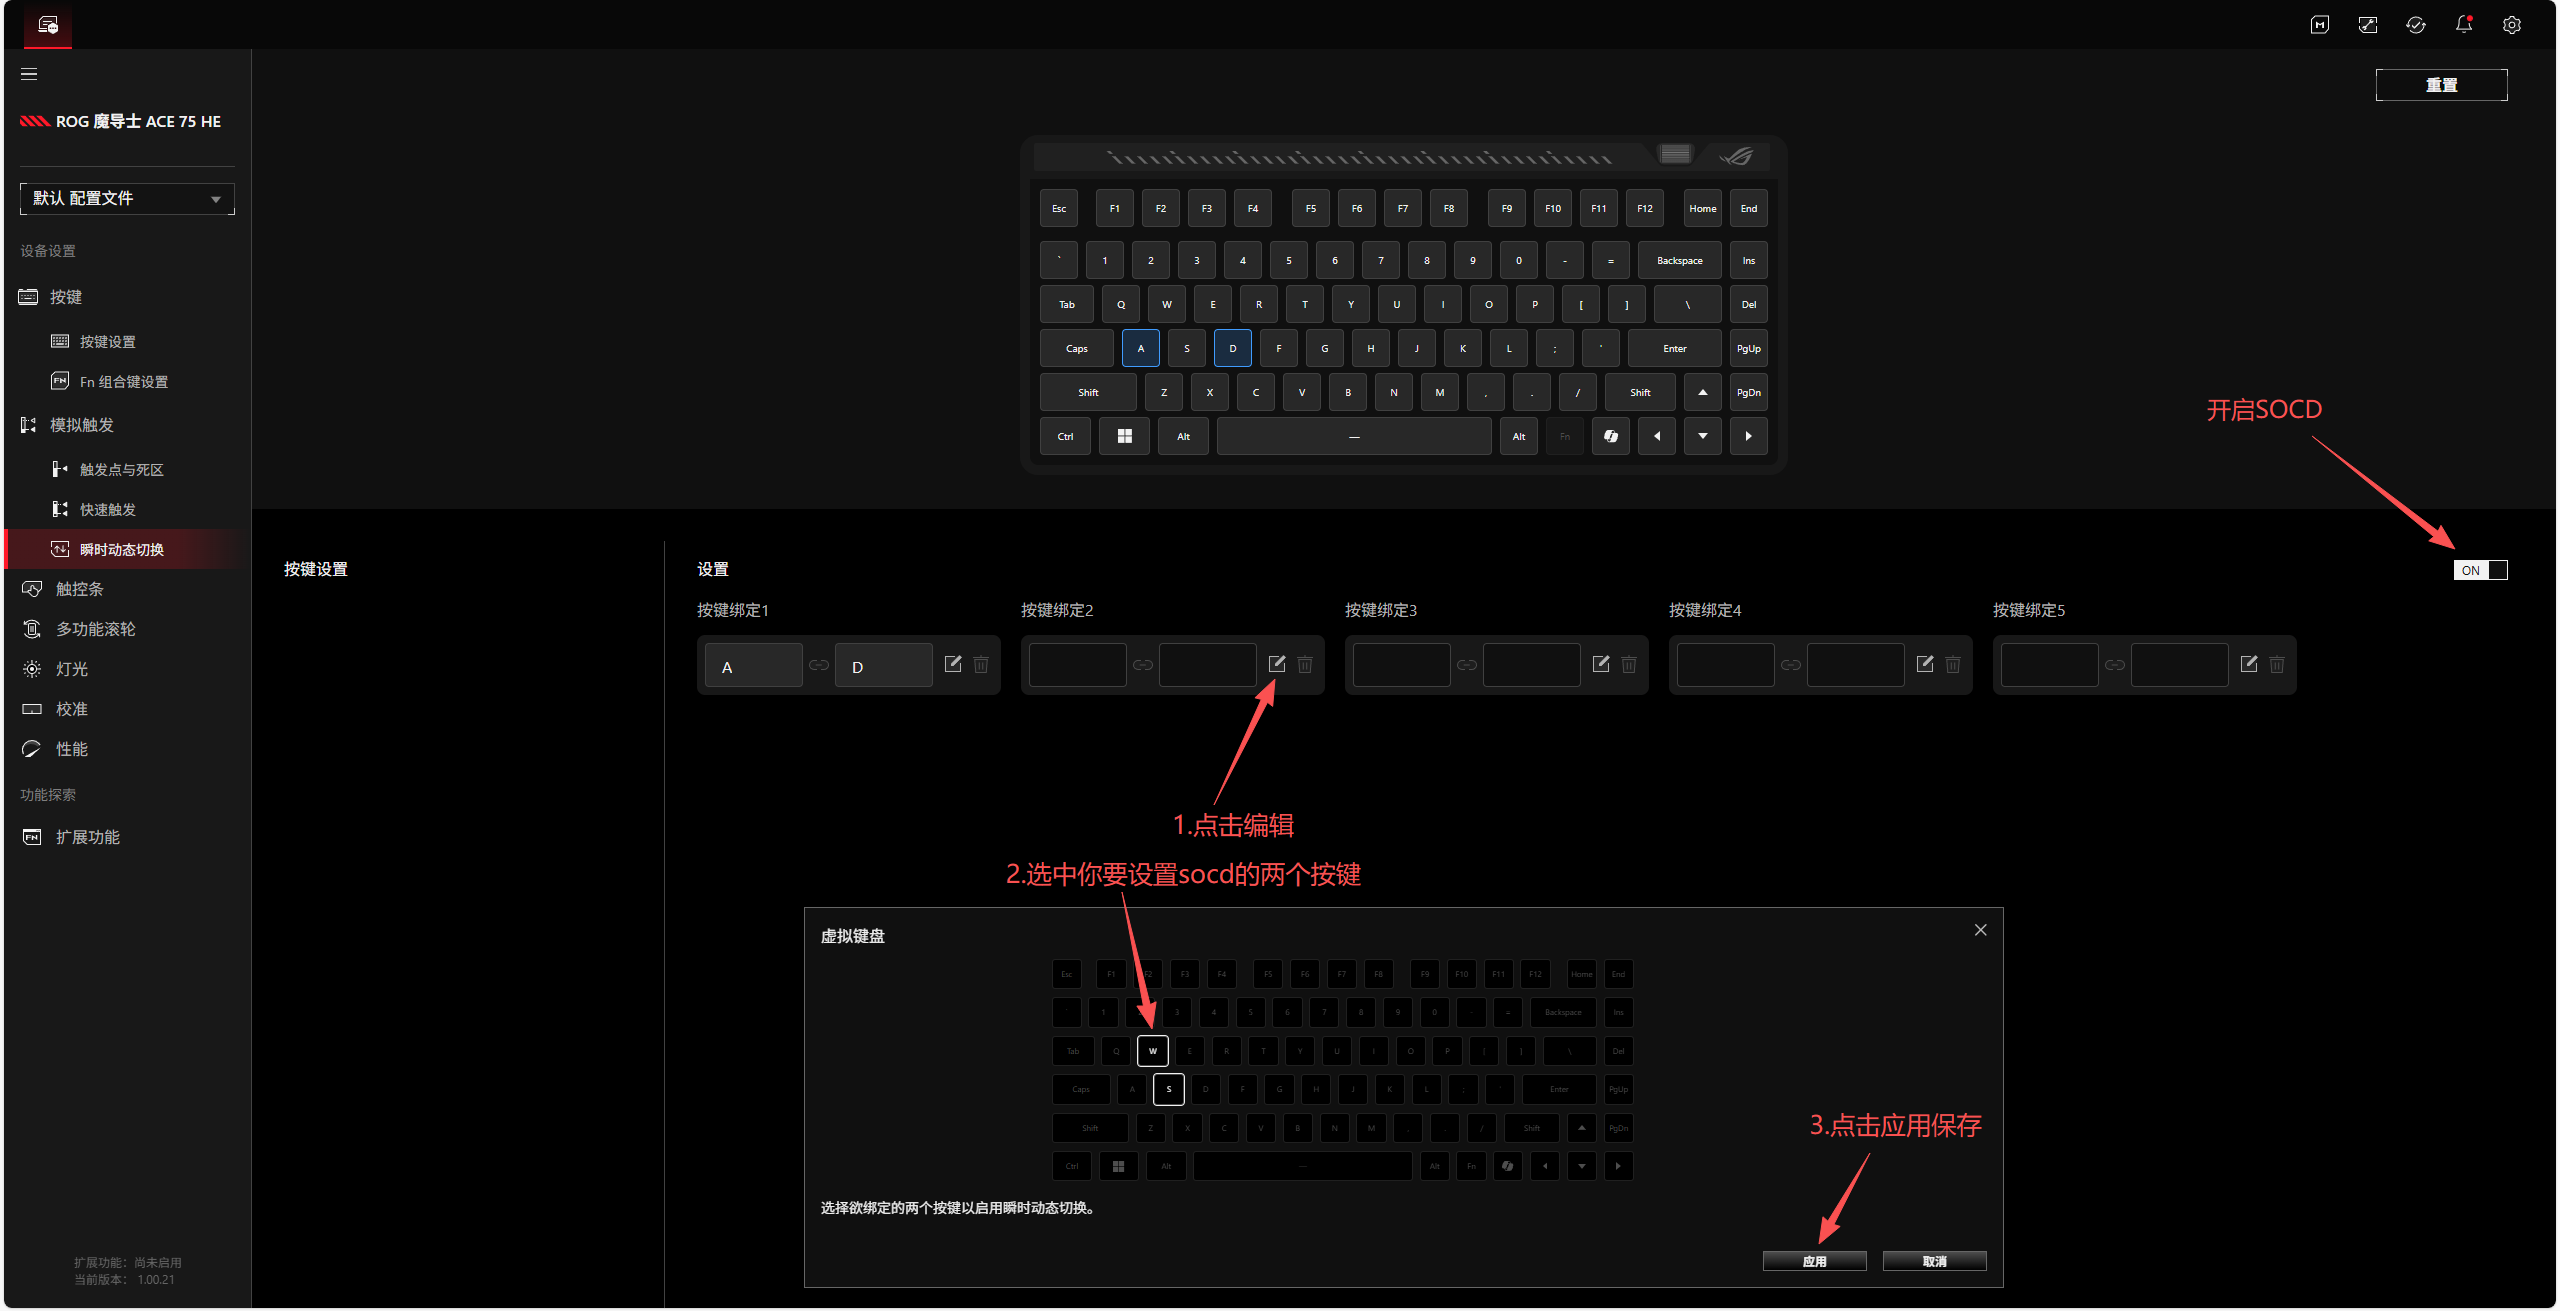Screen dimensions: 2560x1311
Task: Open the 默认 配置文件 profile dropdown
Action: tap(127, 199)
